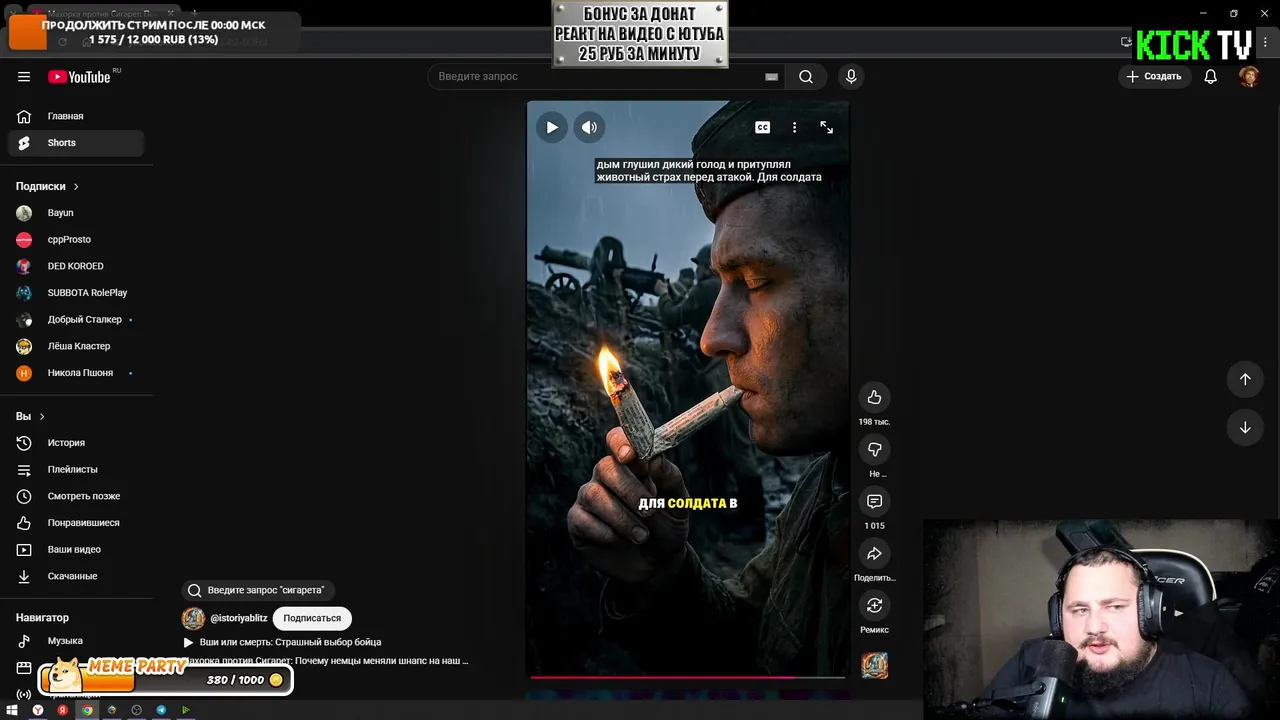
Task: Open the sound thumbnail beside the Short
Action: [874, 665]
